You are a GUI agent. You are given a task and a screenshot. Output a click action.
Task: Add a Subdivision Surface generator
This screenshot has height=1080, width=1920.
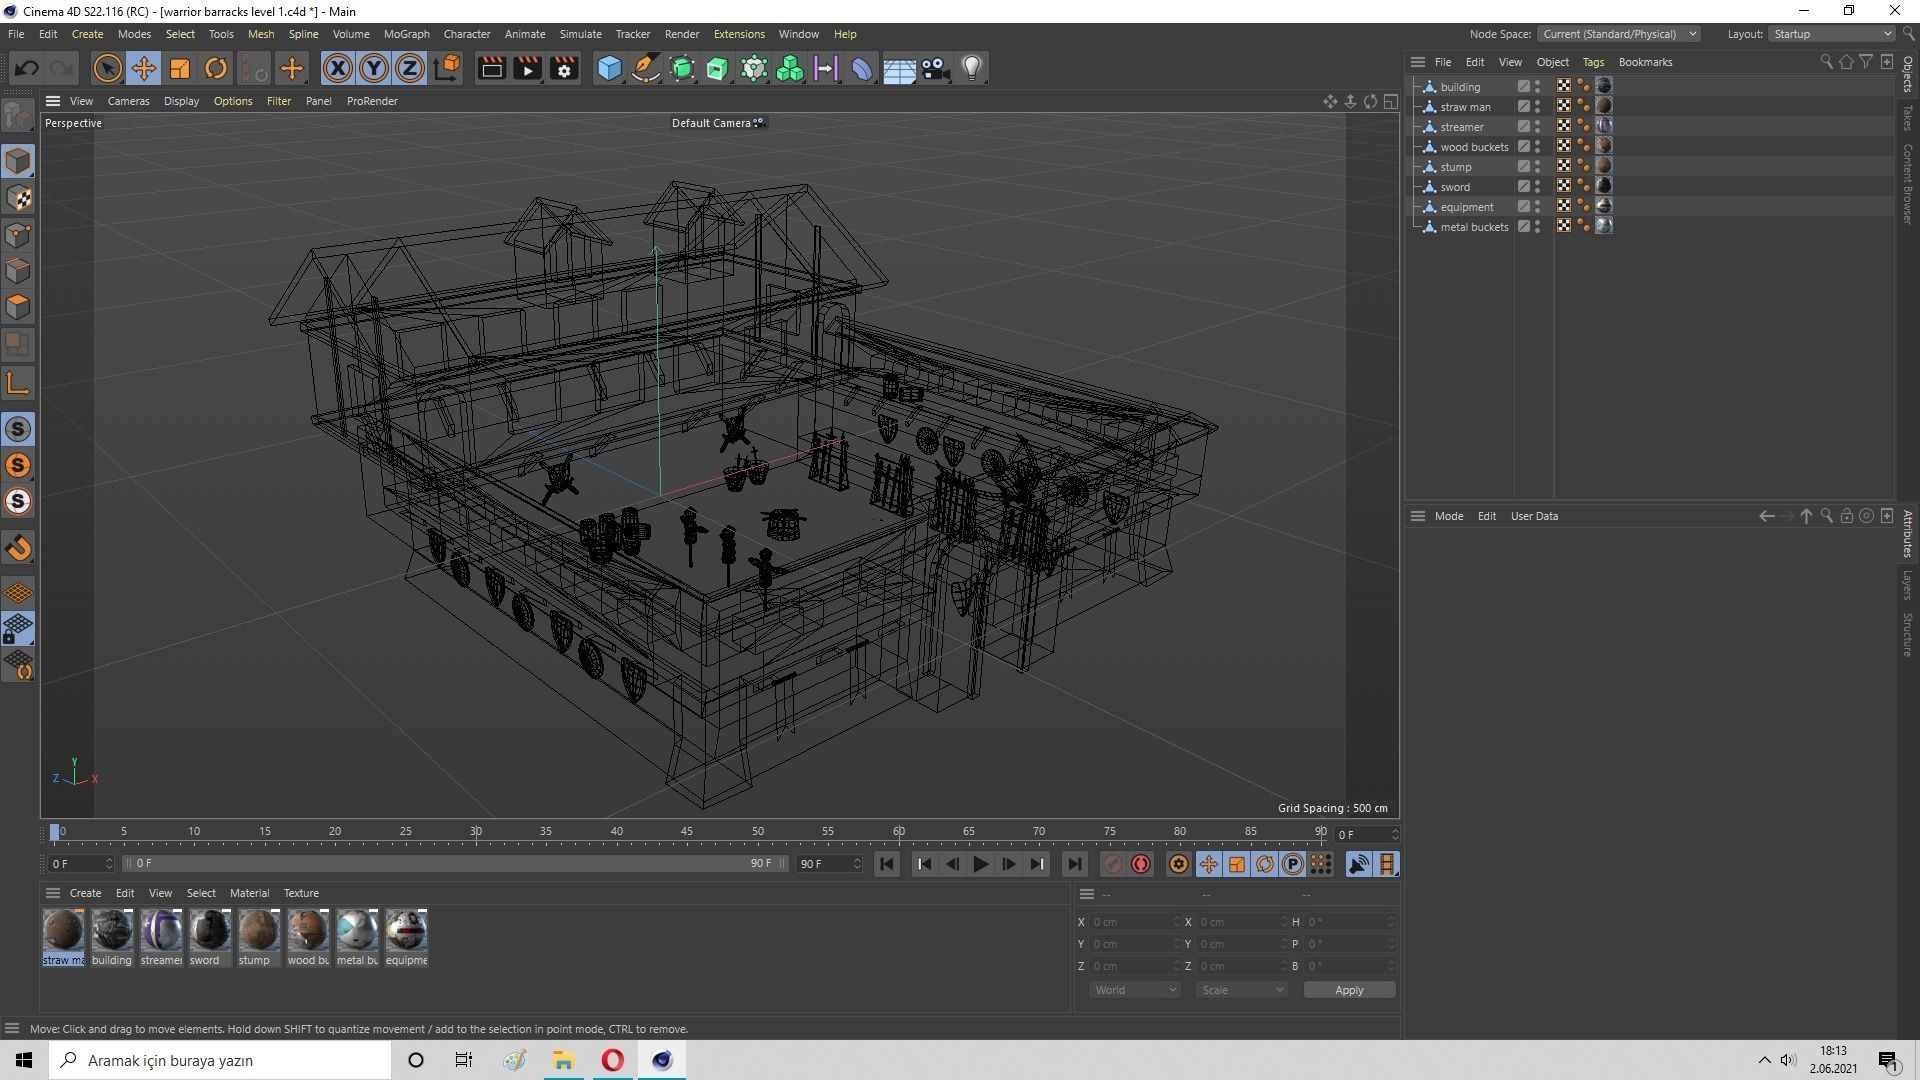[x=682, y=68]
